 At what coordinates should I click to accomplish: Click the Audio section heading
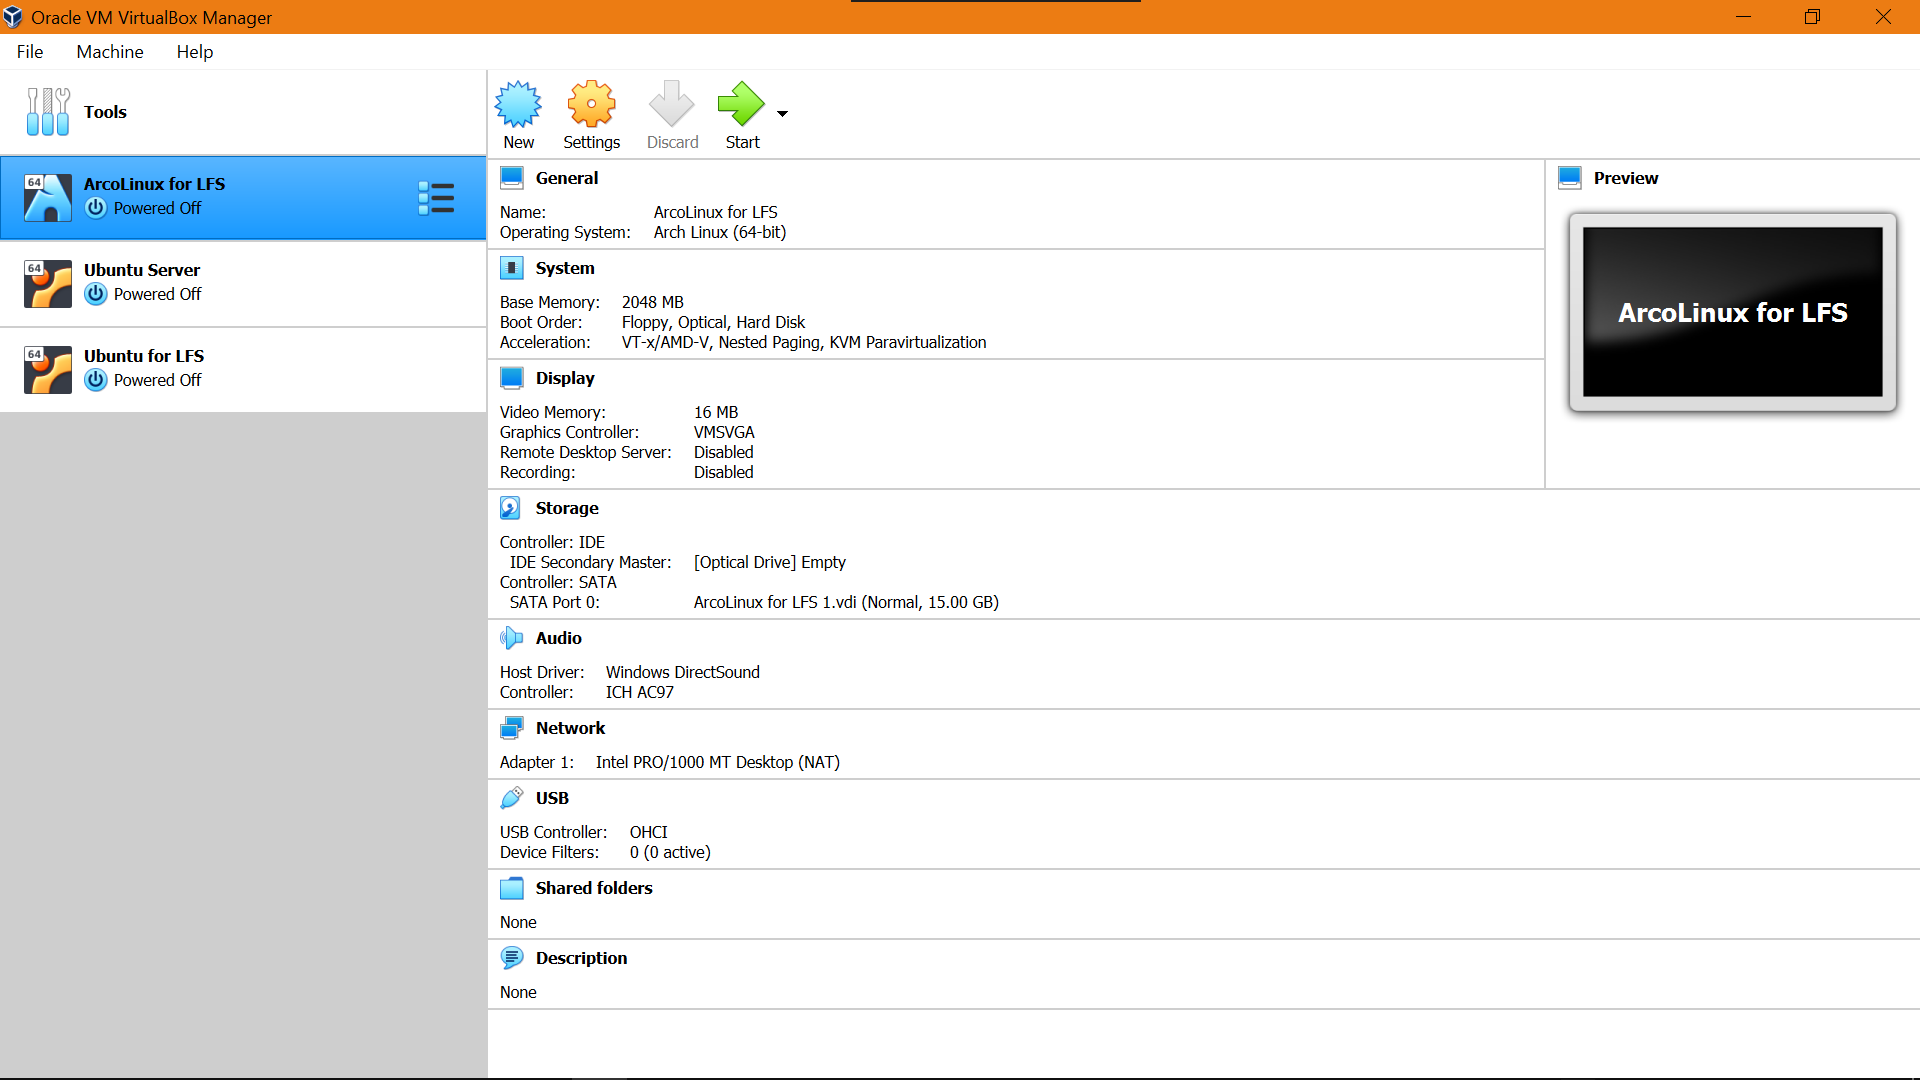click(559, 638)
